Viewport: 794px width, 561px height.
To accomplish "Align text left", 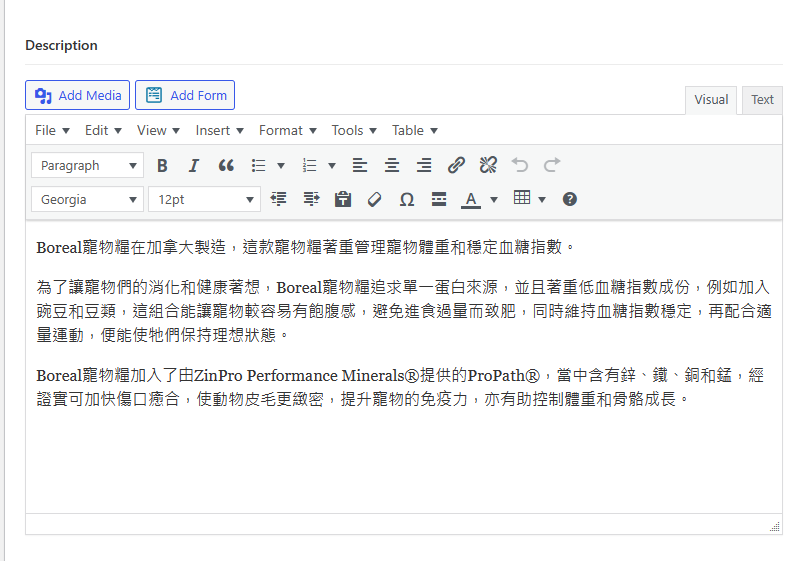I will tap(360, 165).
